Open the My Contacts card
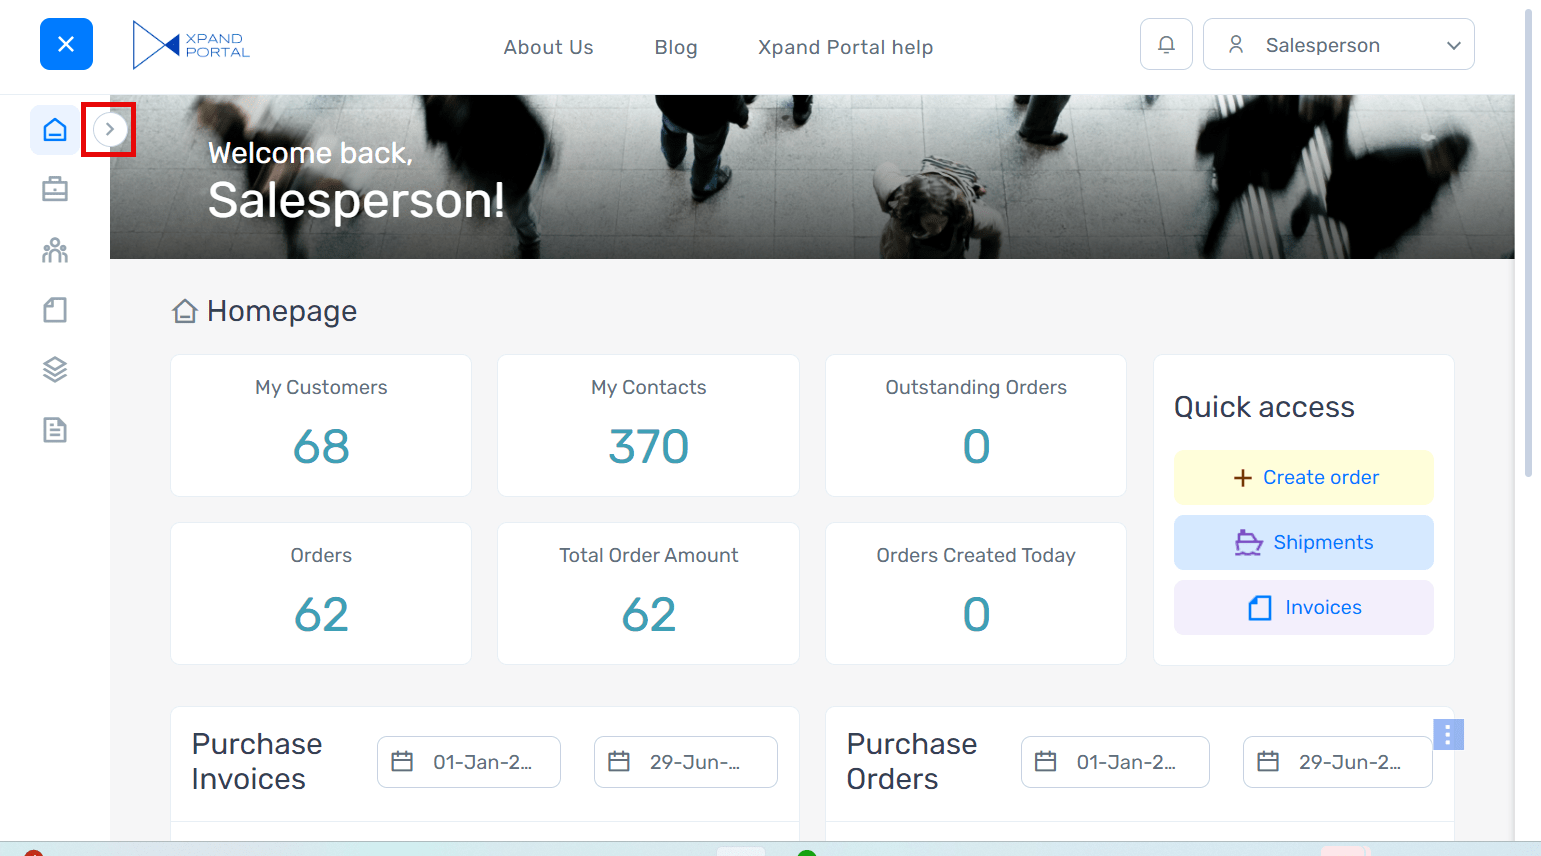This screenshot has height=856, width=1541. pos(648,425)
